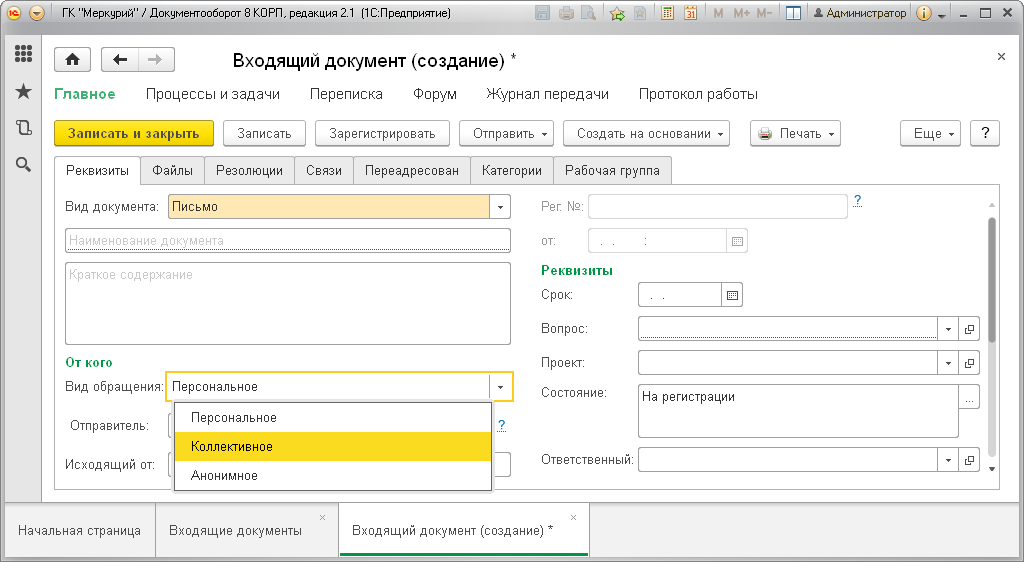Open calendar picker for the Срок field
Image resolution: width=1024 pixels, height=562 pixels.
732,295
